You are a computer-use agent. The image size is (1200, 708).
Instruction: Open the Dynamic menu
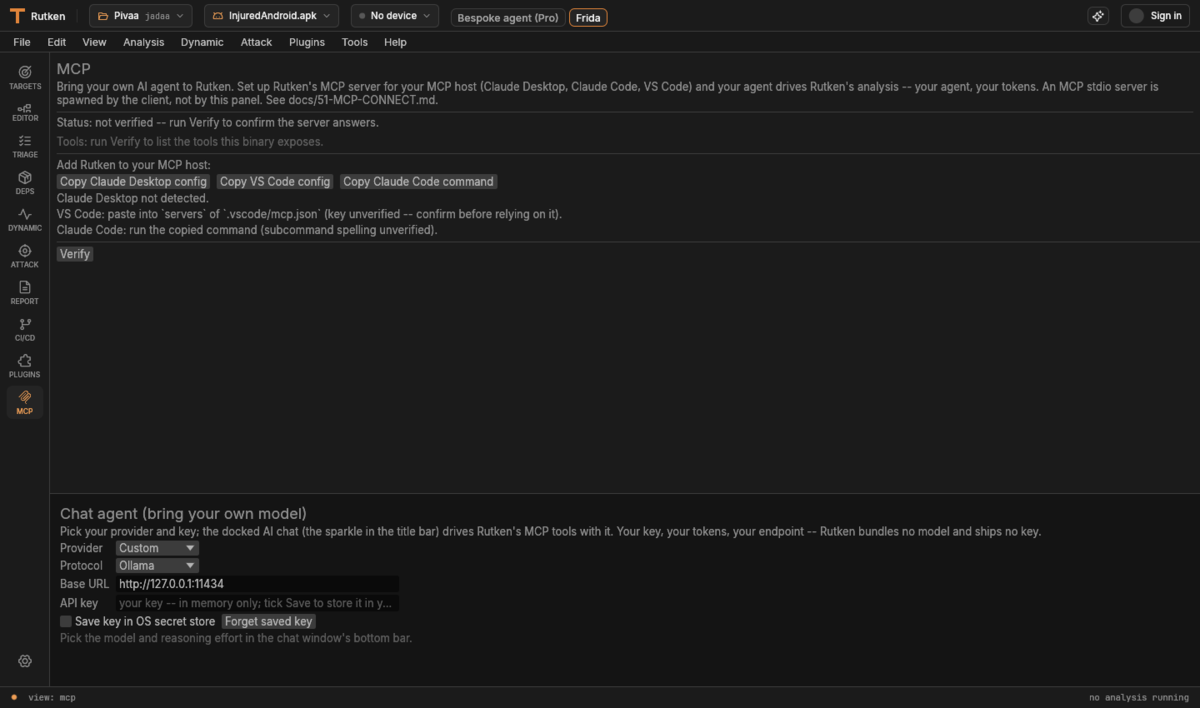tap(202, 42)
